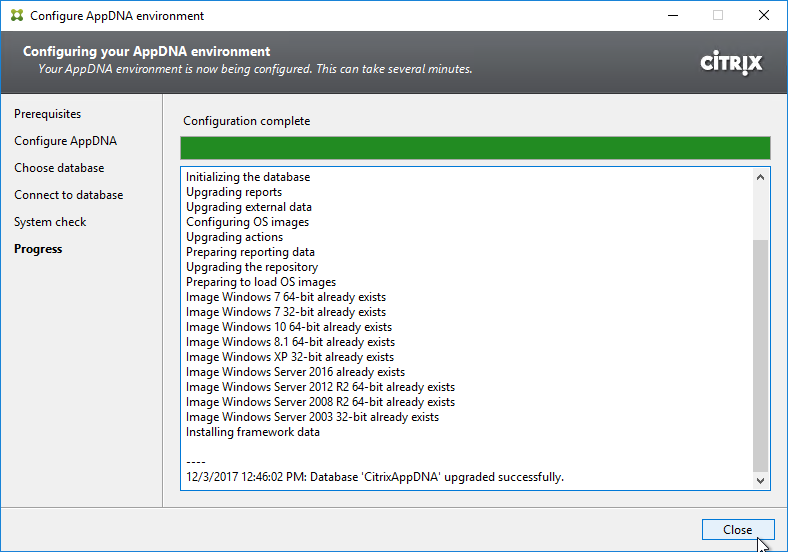Select the Prerequisites step
Screen dimensions: 788x552
(x=47, y=114)
